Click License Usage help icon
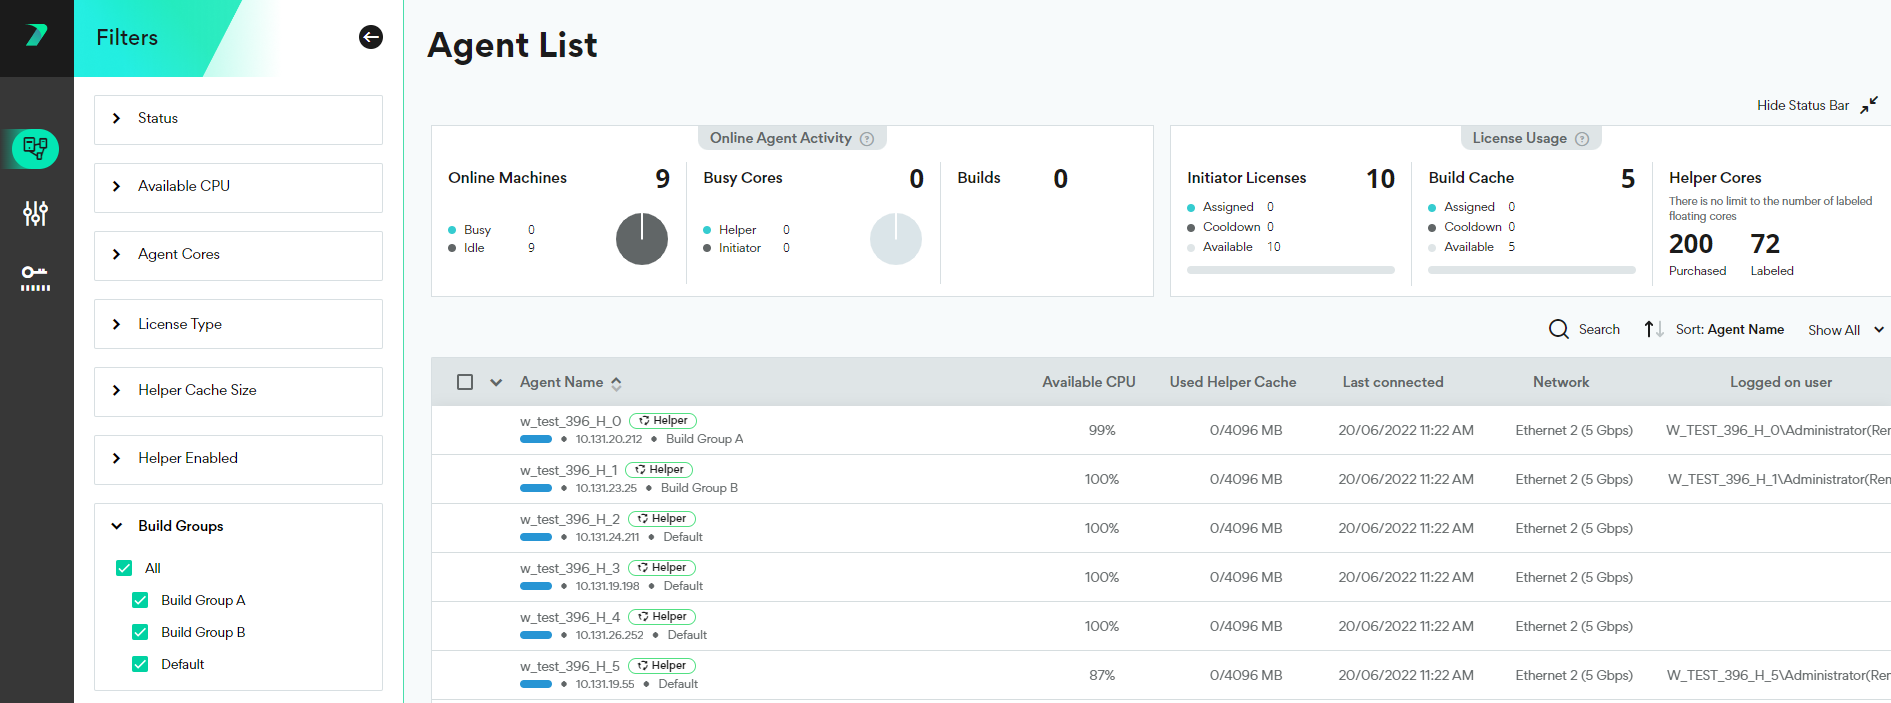Image resolution: width=1891 pixels, height=703 pixels. point(1582,139)
